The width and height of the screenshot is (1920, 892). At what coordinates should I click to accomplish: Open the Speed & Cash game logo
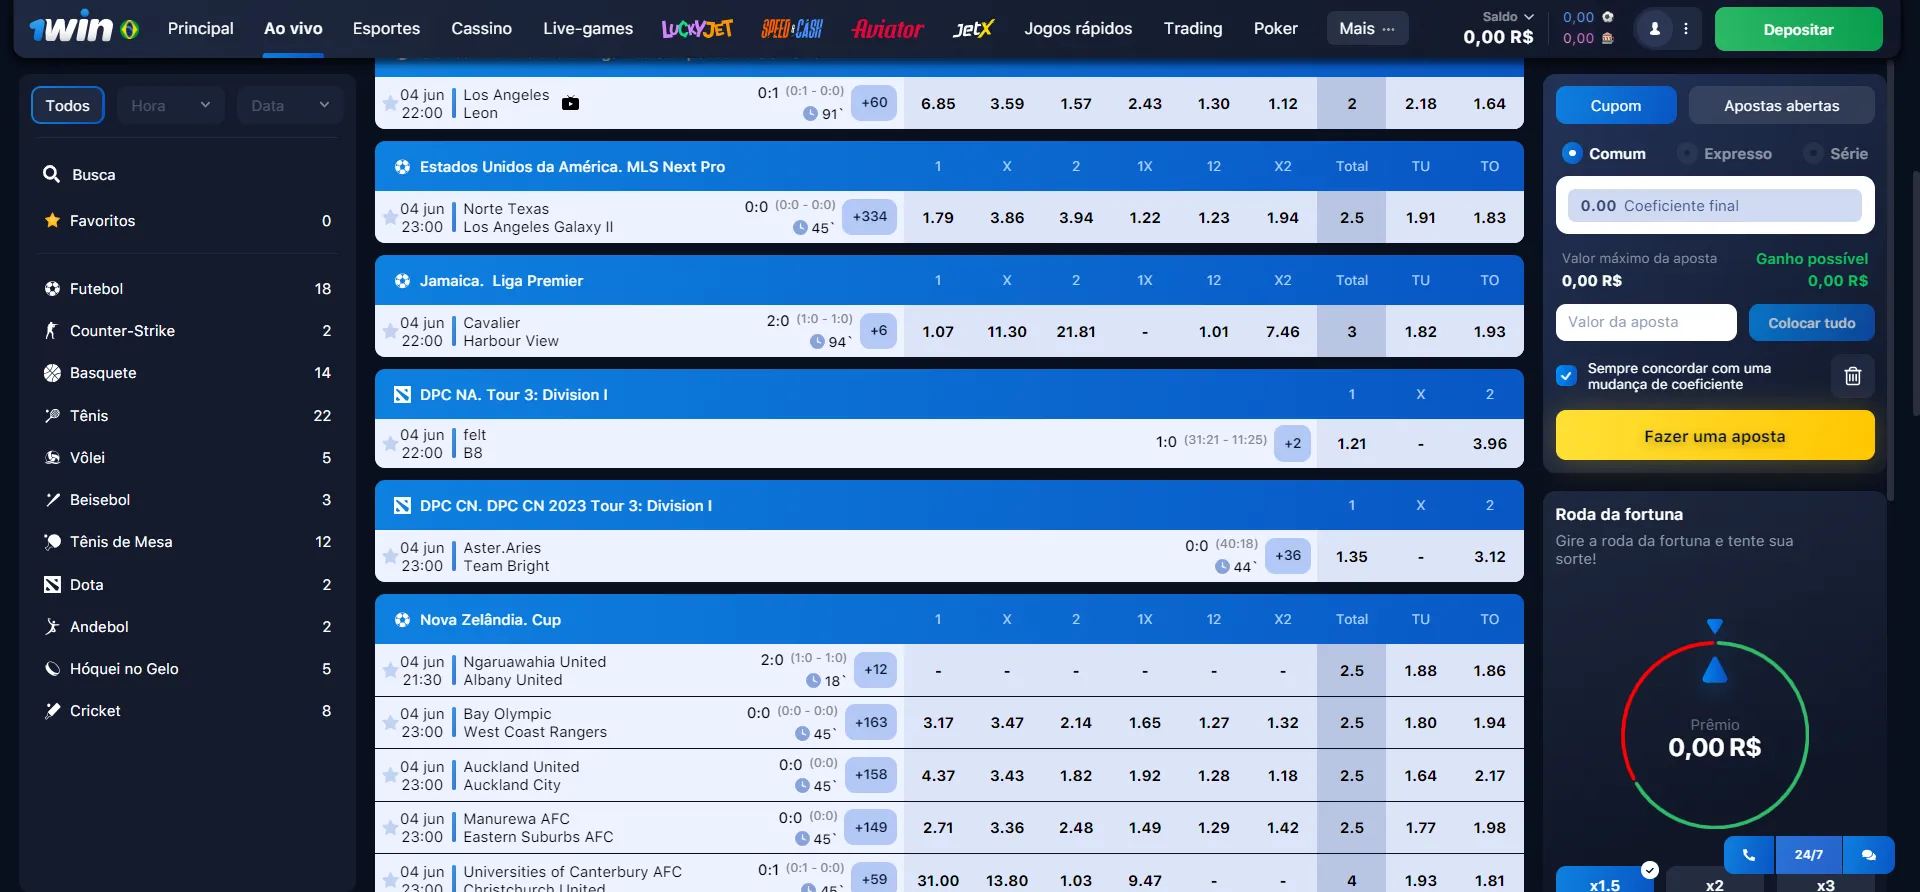tap(792, 29)
